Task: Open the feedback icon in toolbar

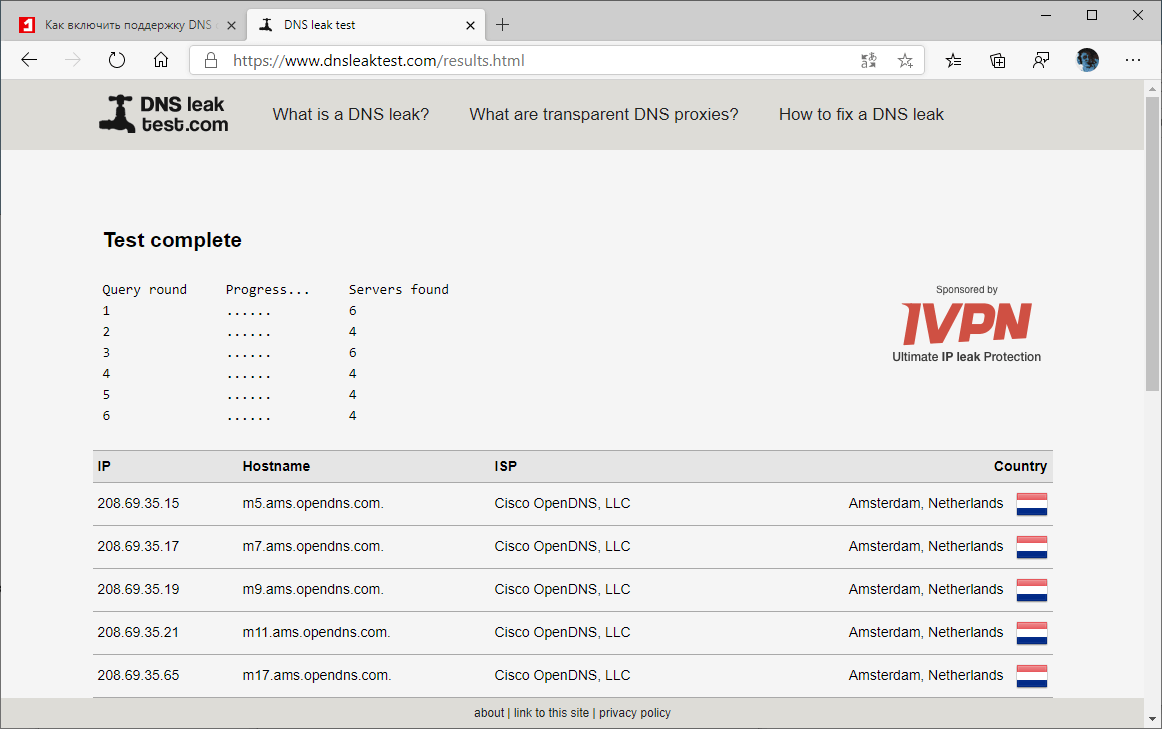Action: point(1041,61)
